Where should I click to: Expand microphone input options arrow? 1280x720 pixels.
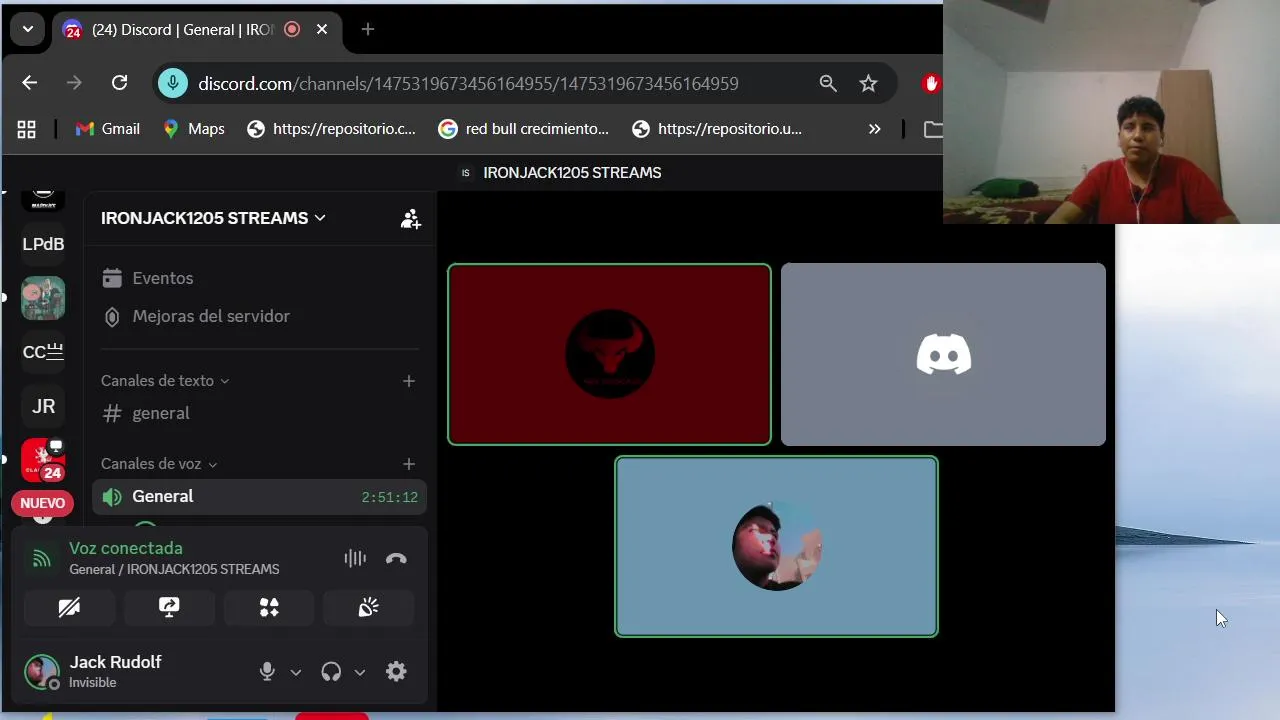pos(296,672)
